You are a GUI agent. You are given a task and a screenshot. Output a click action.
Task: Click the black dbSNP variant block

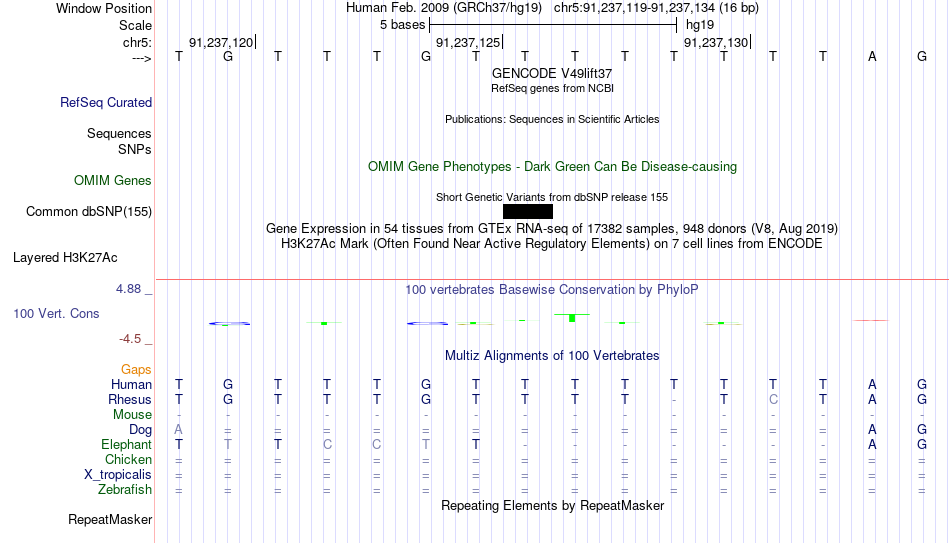pos(528,212)
